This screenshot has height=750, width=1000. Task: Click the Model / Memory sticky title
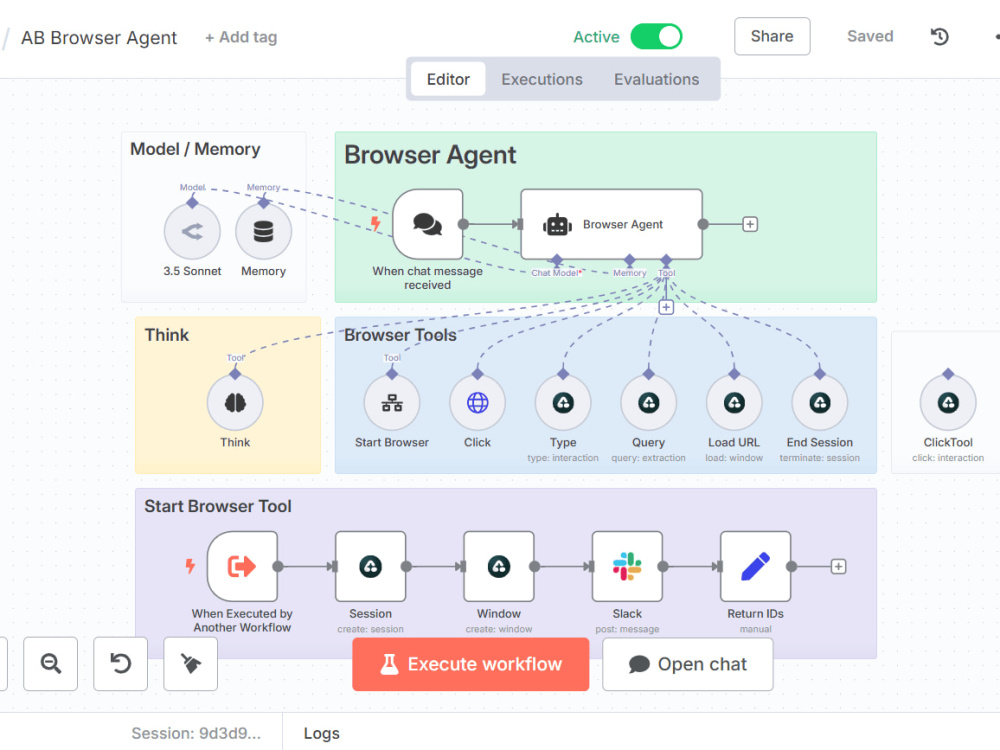(195, 149)
